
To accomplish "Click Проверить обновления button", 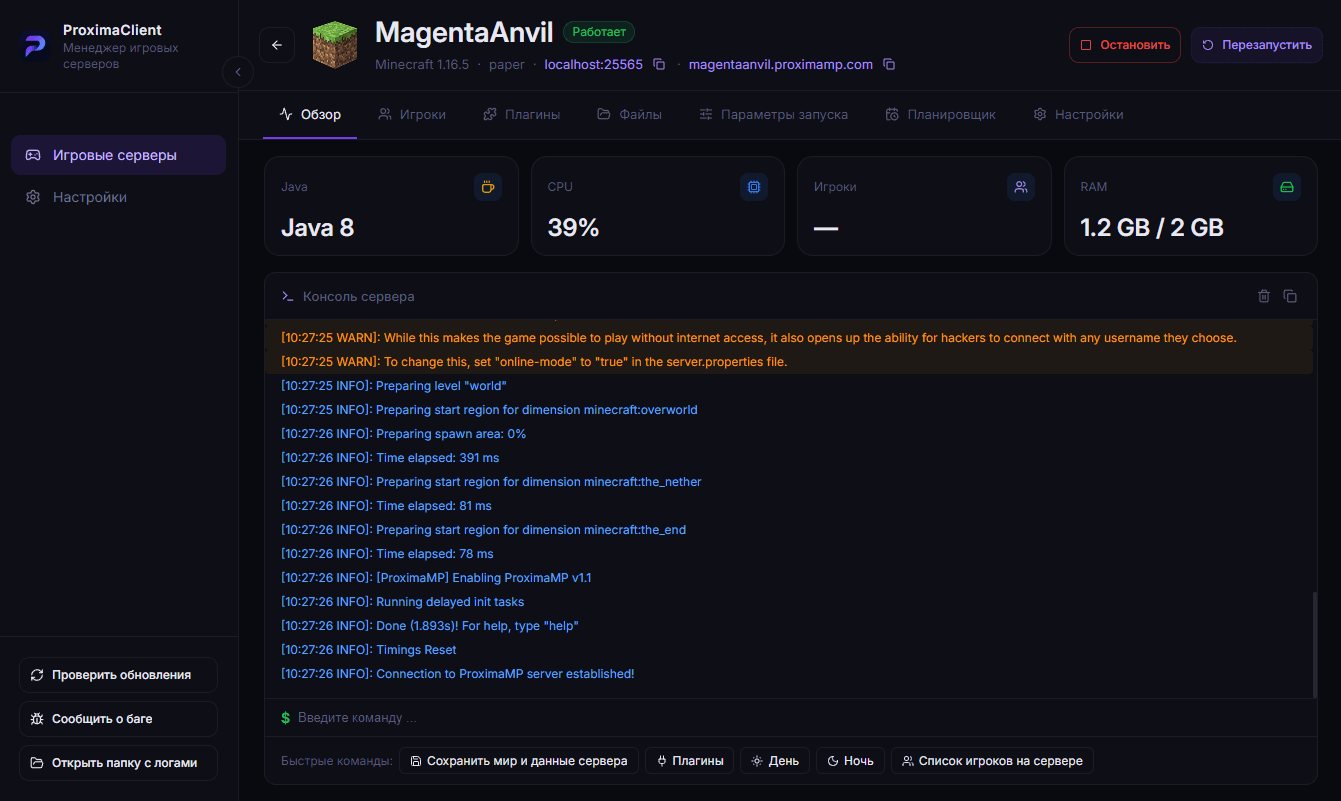I will click(118, 675).
